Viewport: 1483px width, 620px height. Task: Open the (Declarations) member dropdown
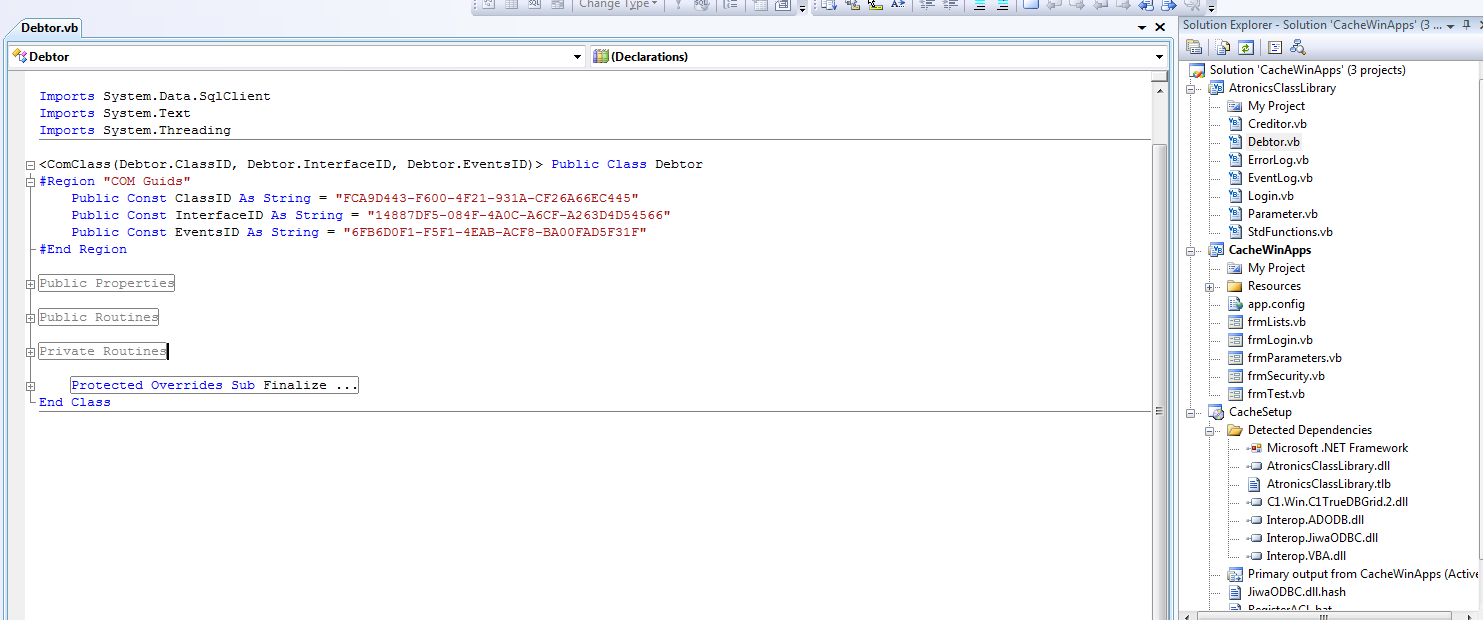[x=1159, y=57]
